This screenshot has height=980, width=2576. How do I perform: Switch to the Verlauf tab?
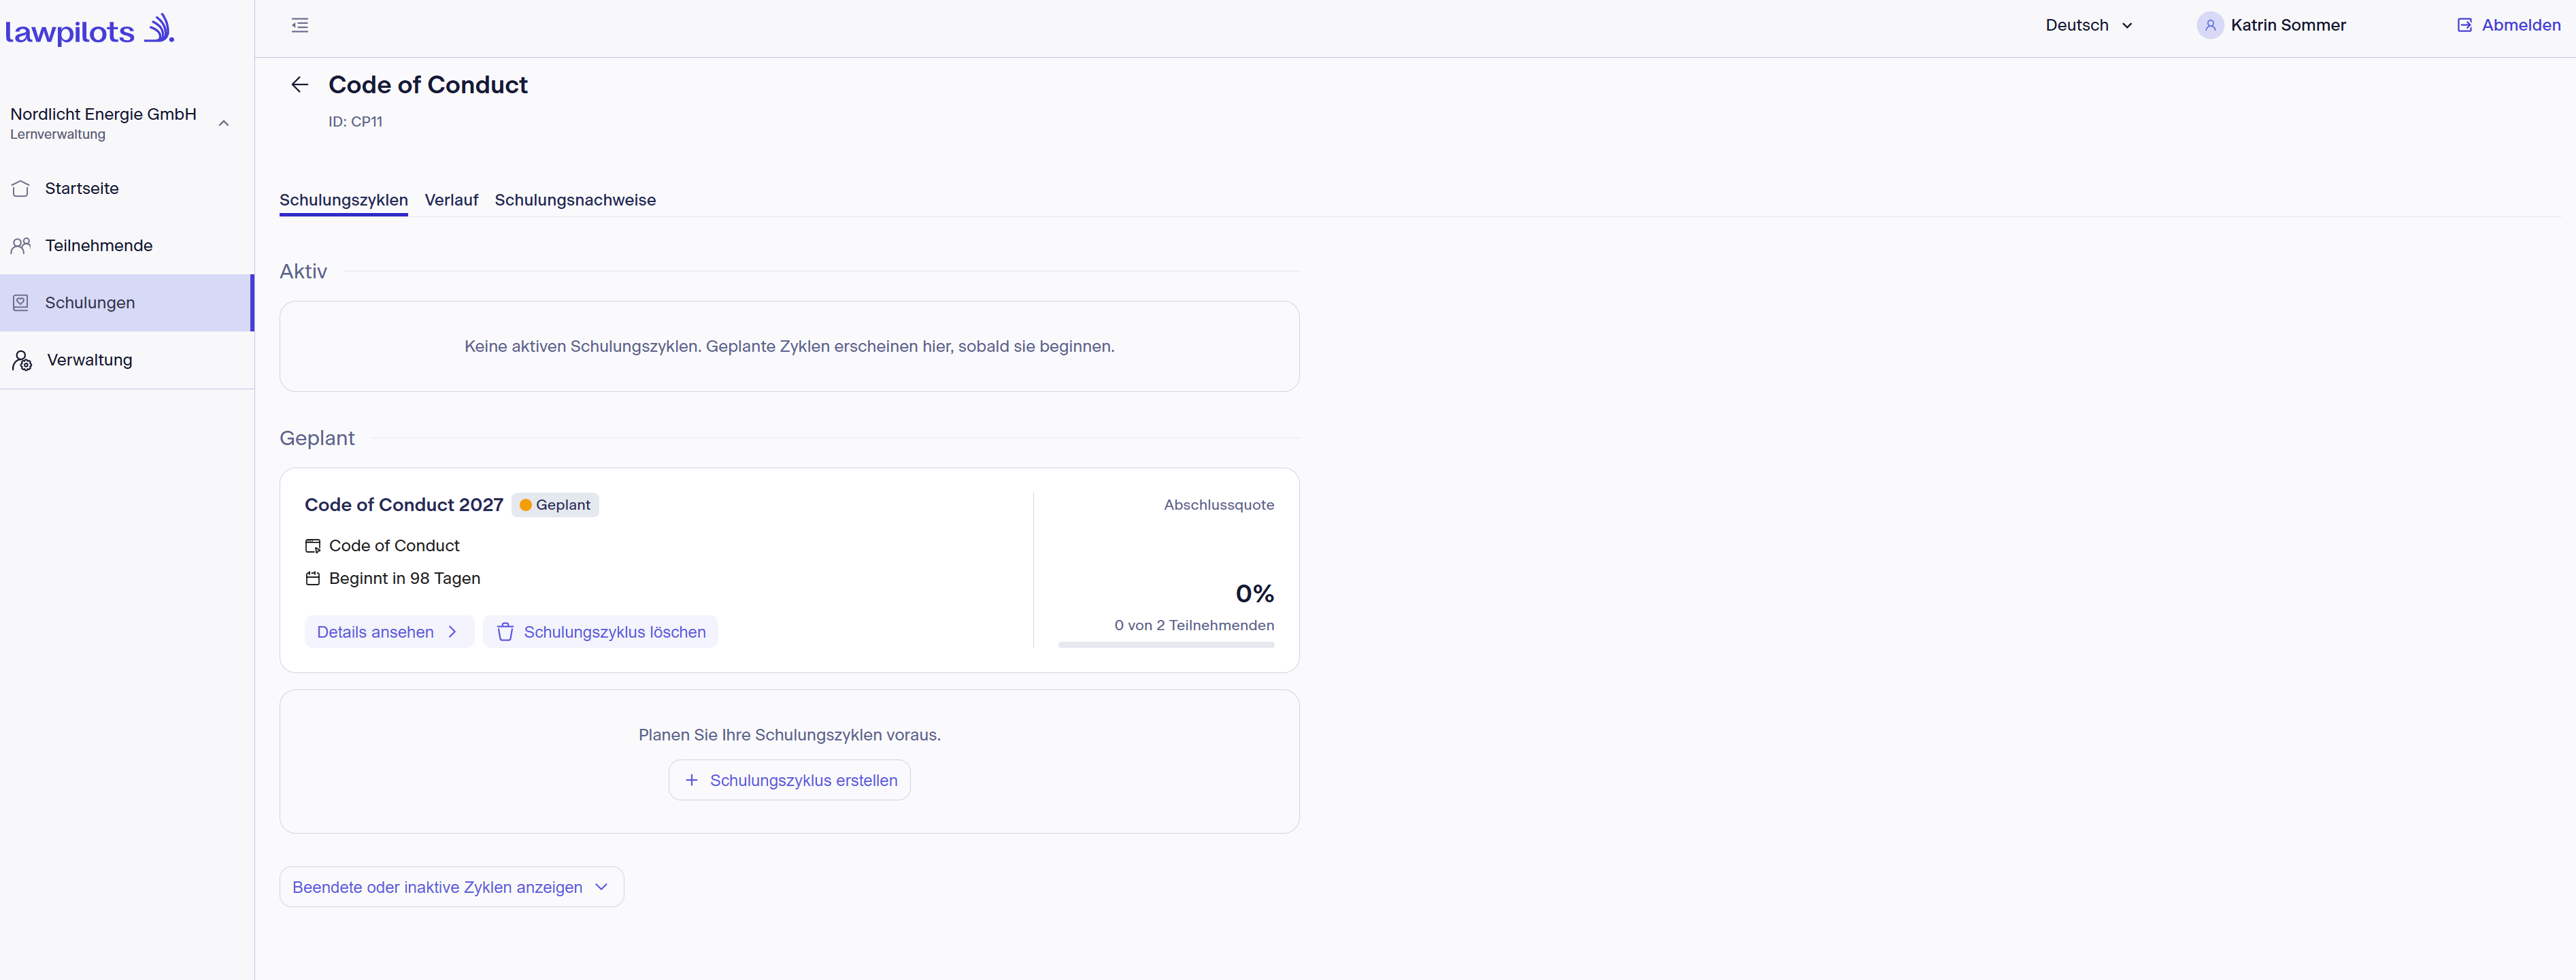(x=451, y=200)
